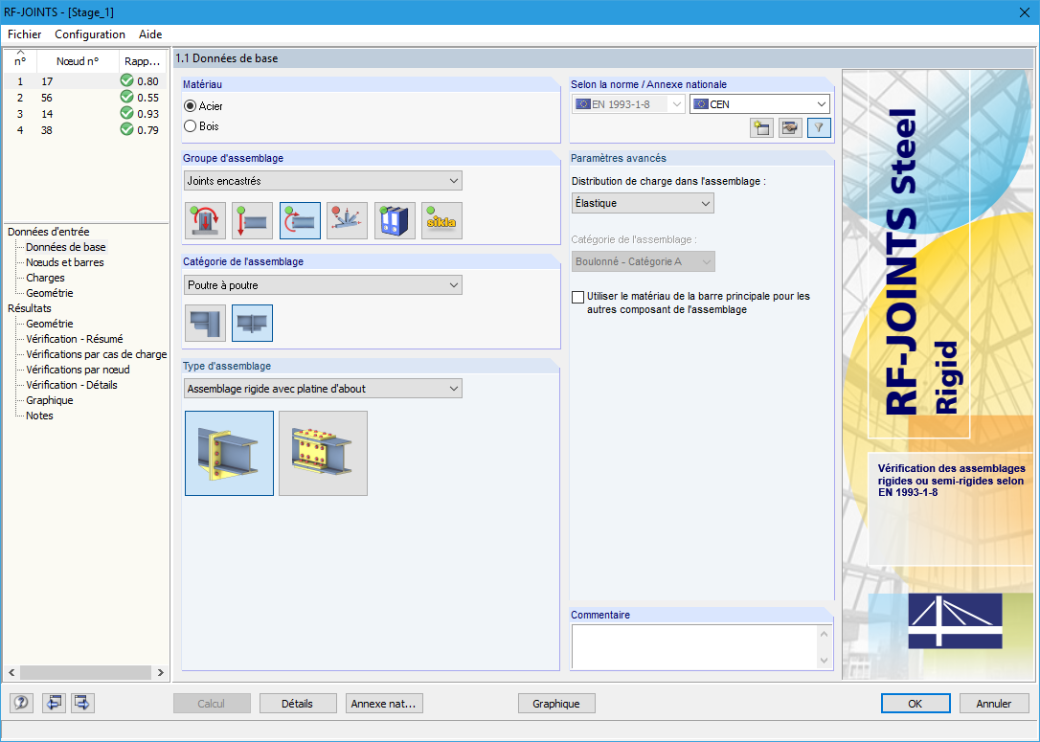1040x742 pixels.
Task: Select Données de base in tree
Action: click(x=66, y=247)
